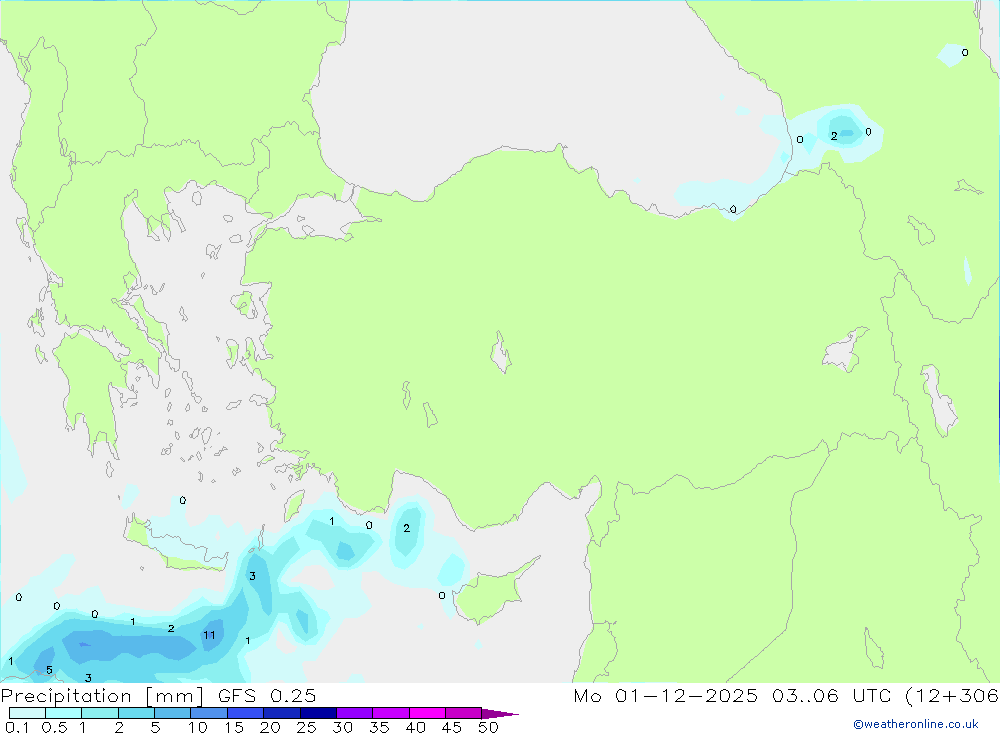This screenshot has width=1000, height=733.
Task: Click the '20' legend label
Action: point(270,727)
